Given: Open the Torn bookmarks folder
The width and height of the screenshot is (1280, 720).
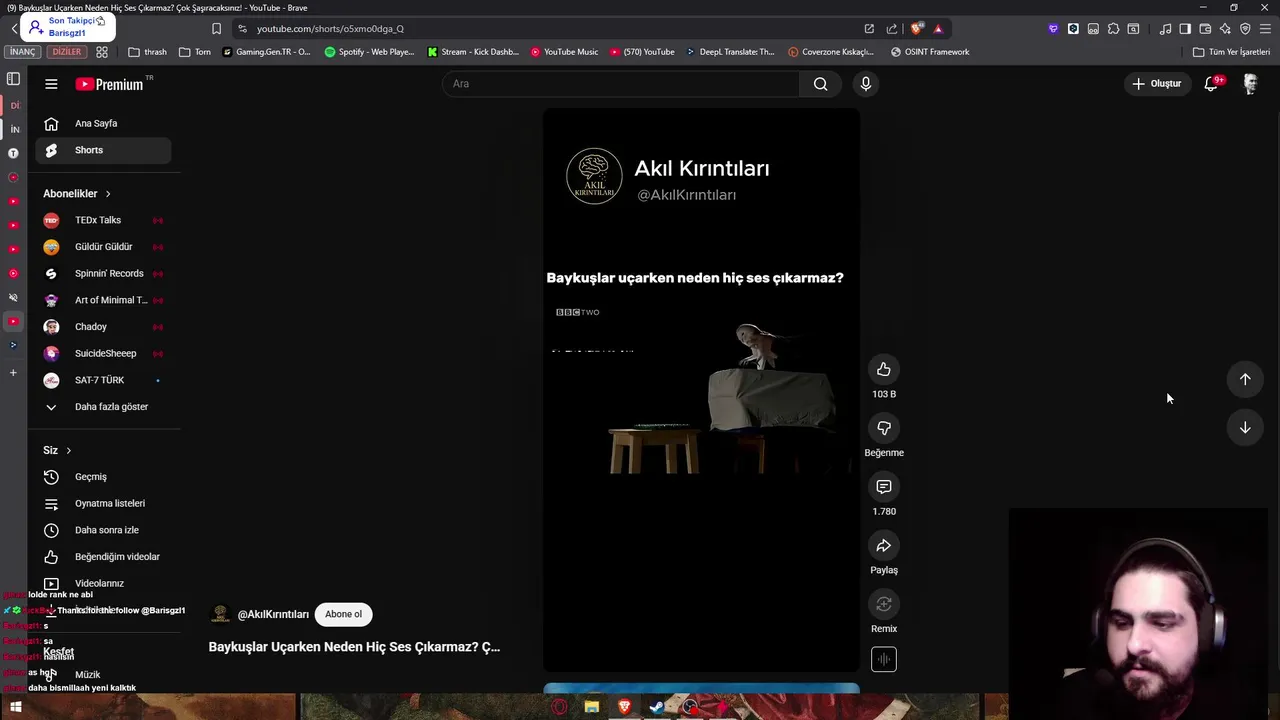Looking at the screenshot, I should 195,52.
